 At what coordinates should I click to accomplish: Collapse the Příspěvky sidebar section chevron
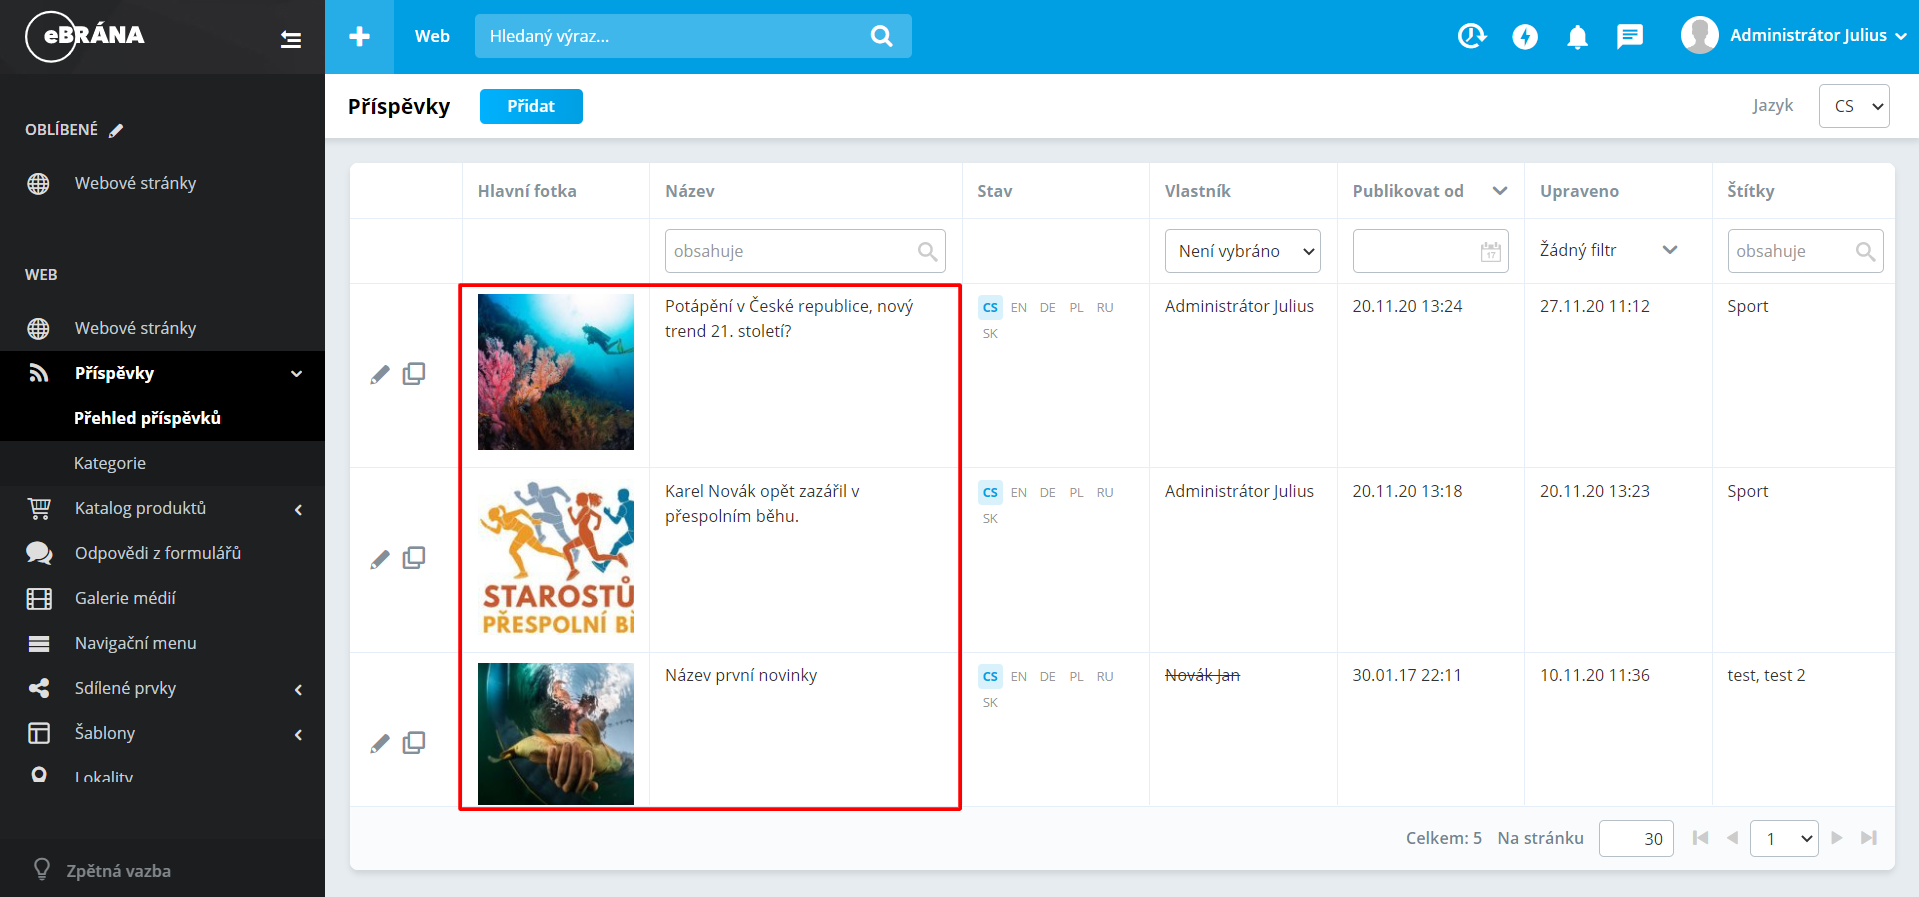(296, 374)
